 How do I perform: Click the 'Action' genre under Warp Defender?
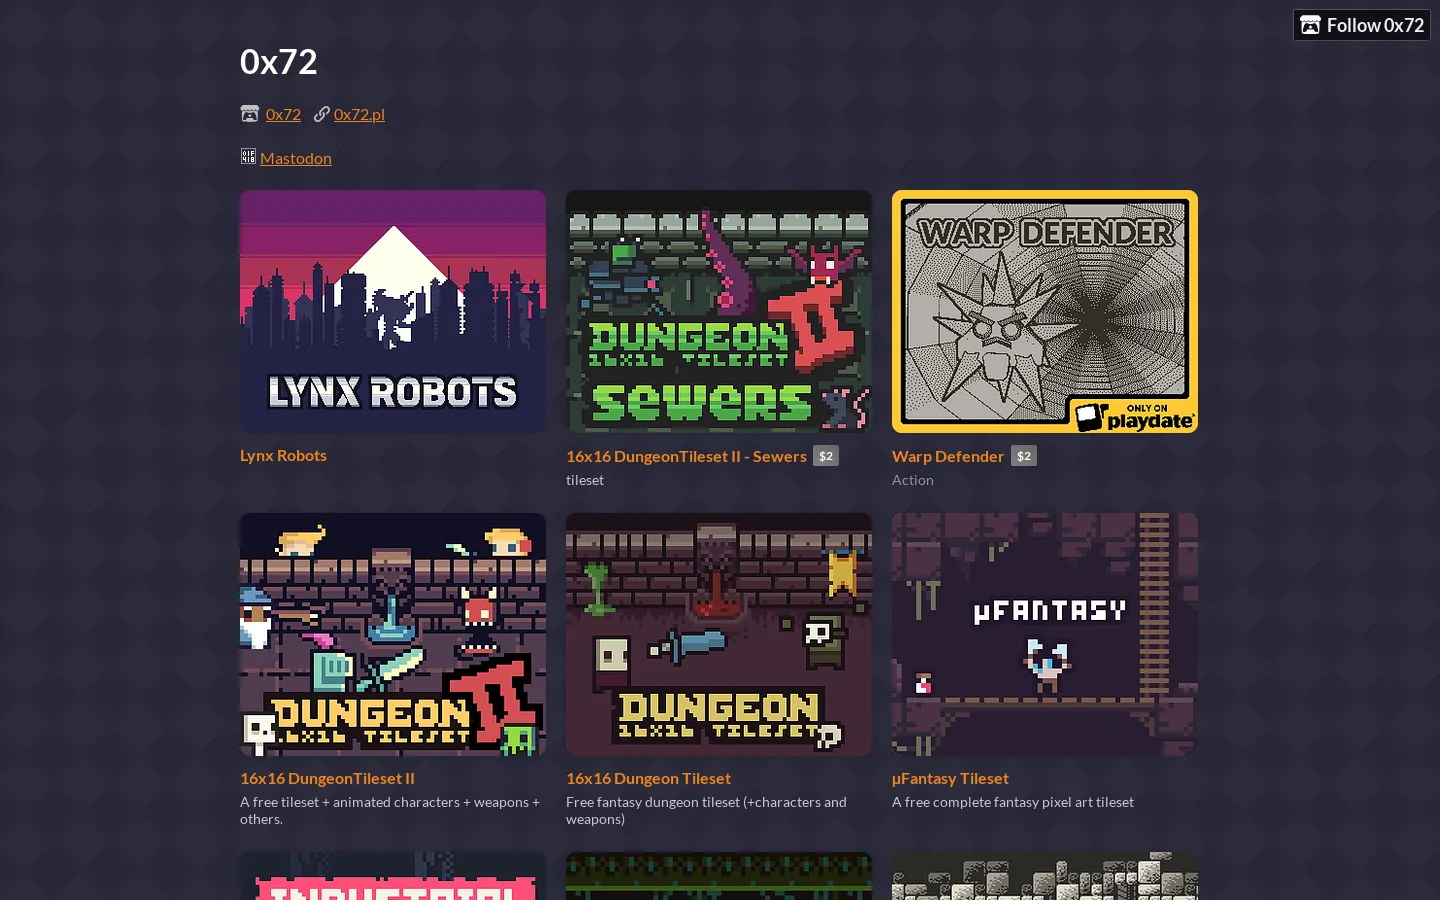click(x=913, y=480)
